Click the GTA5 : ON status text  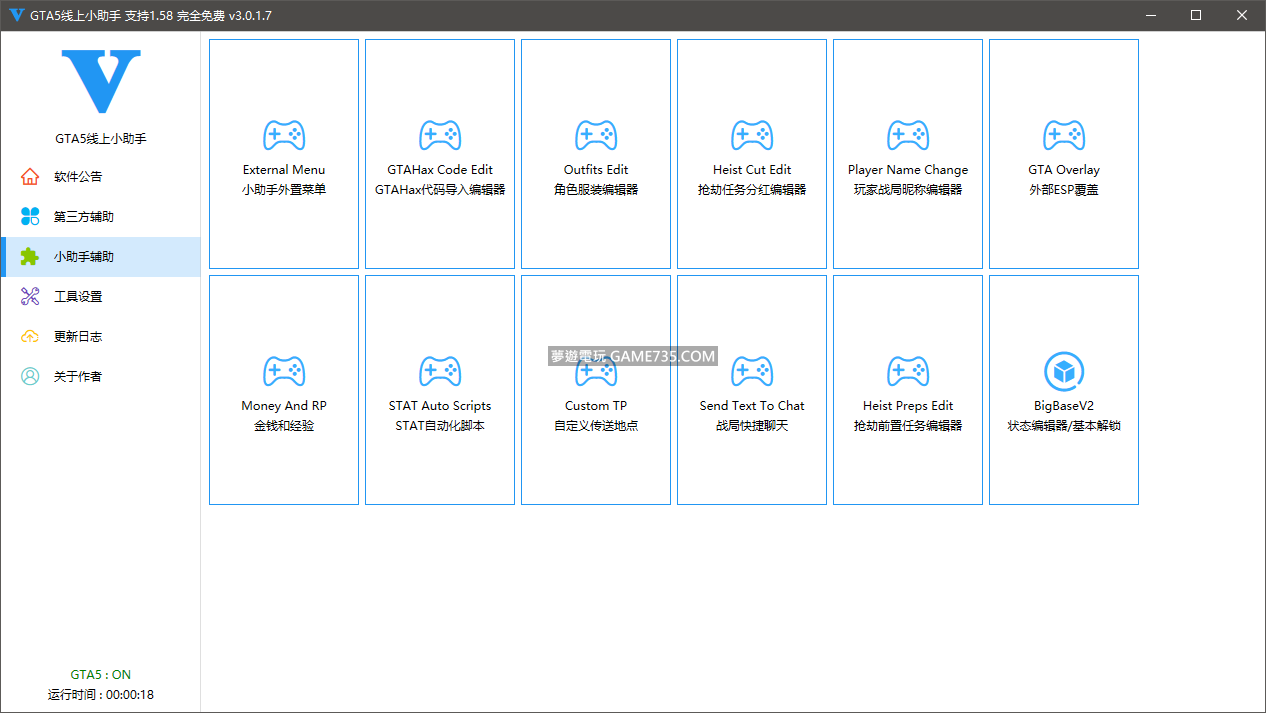tap(100, 675)
